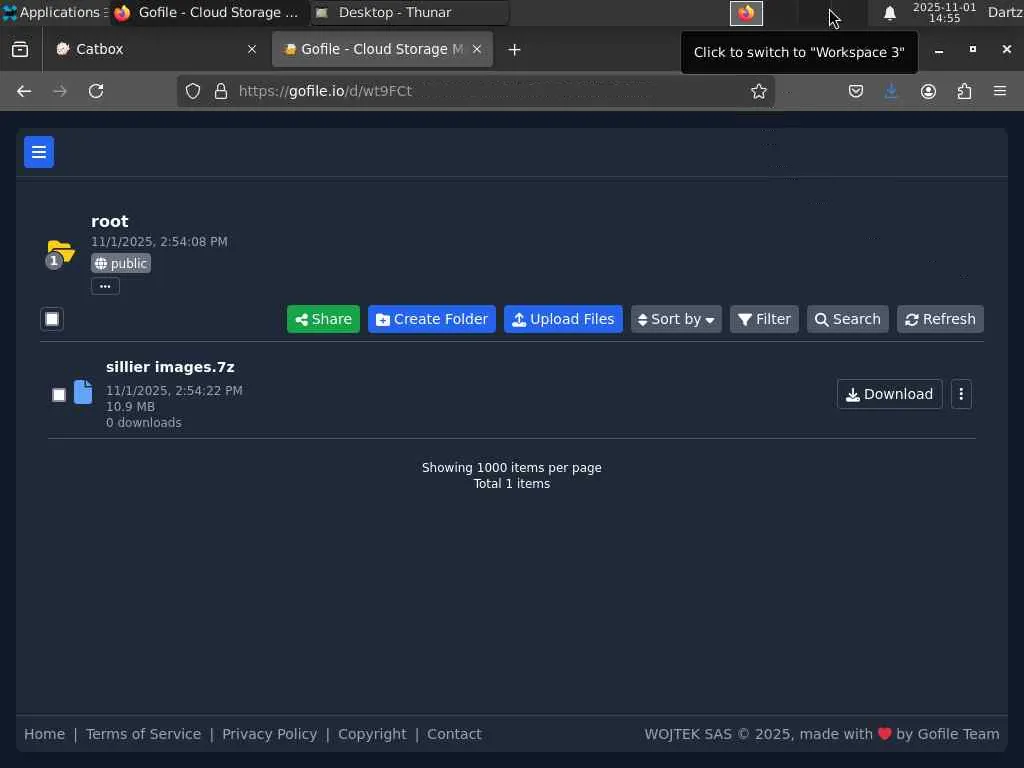
Task: Open the Copyright footer link
Action: [x=372, y=734]
